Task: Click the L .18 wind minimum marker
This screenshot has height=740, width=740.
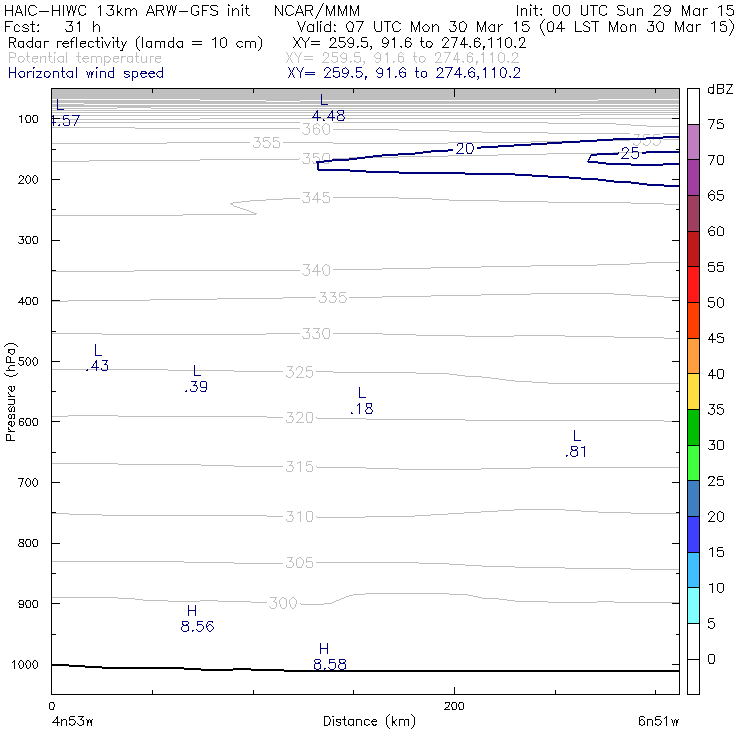Action: (x=362, y=401)
